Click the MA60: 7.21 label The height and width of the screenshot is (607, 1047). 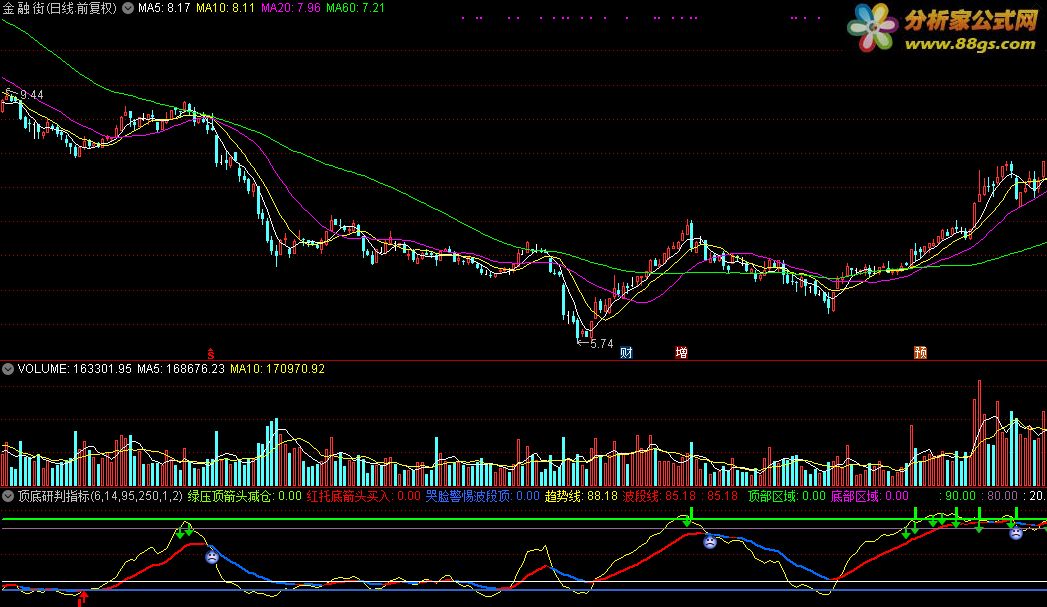(355, 8)
